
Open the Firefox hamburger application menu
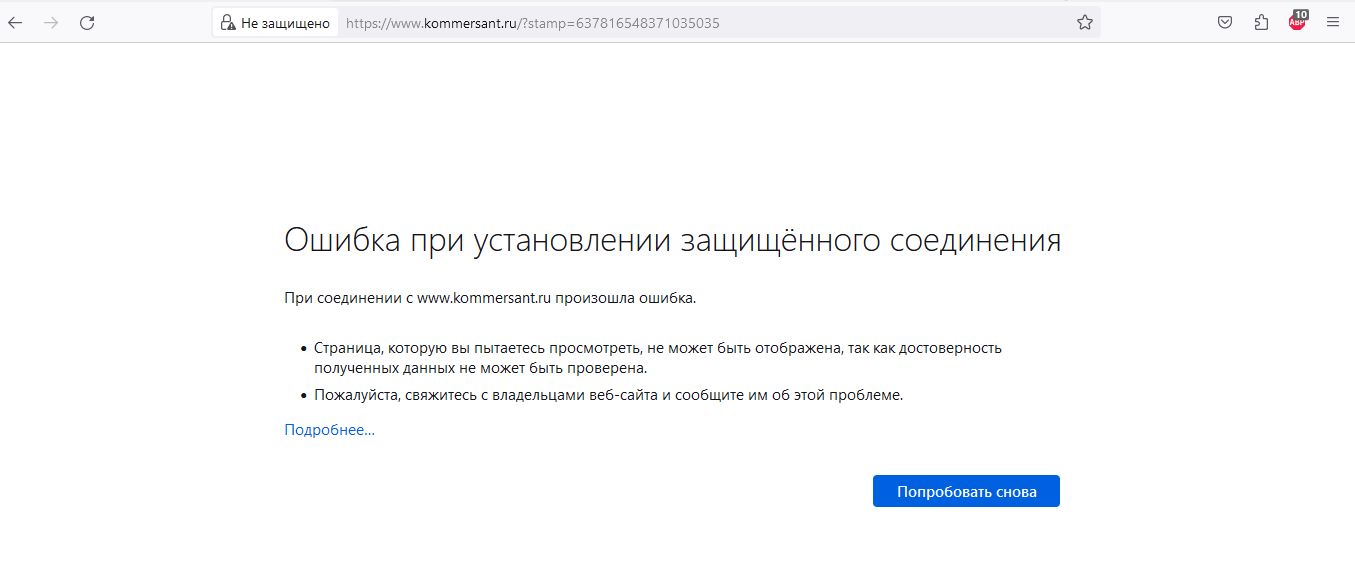1332,22
